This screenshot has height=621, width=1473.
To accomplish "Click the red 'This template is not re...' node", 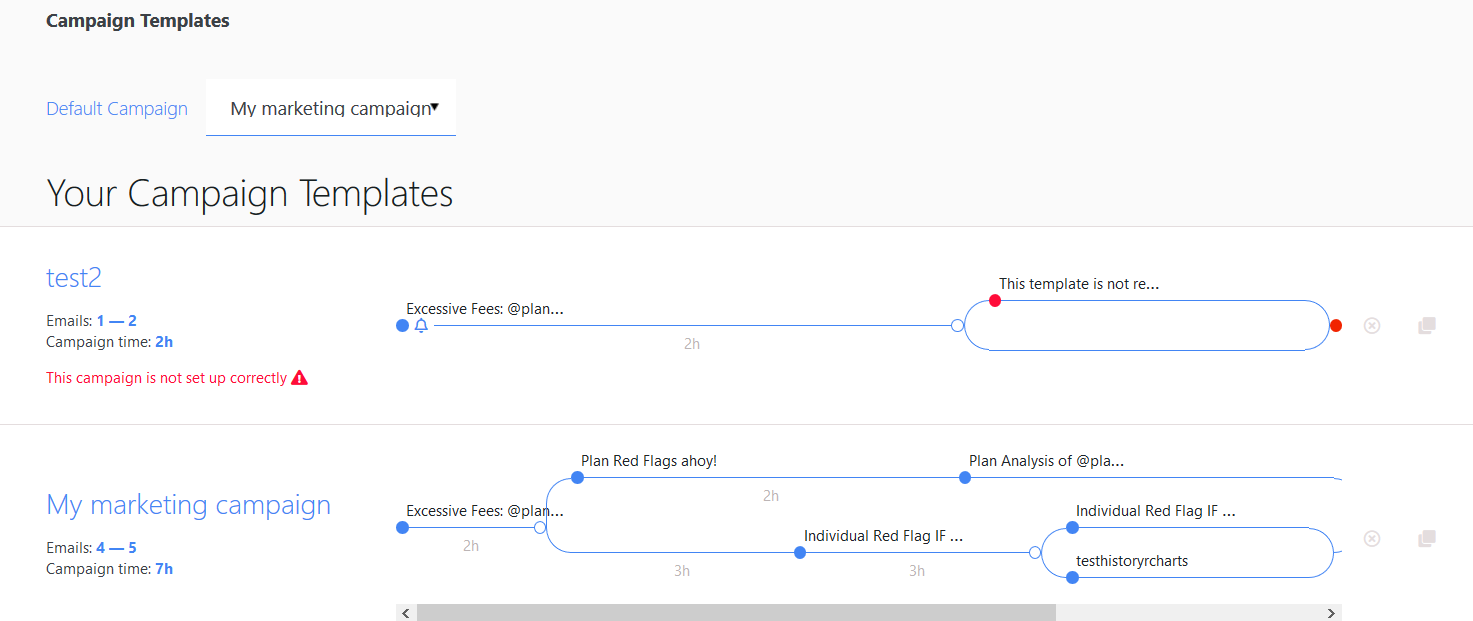I will 994,300.
